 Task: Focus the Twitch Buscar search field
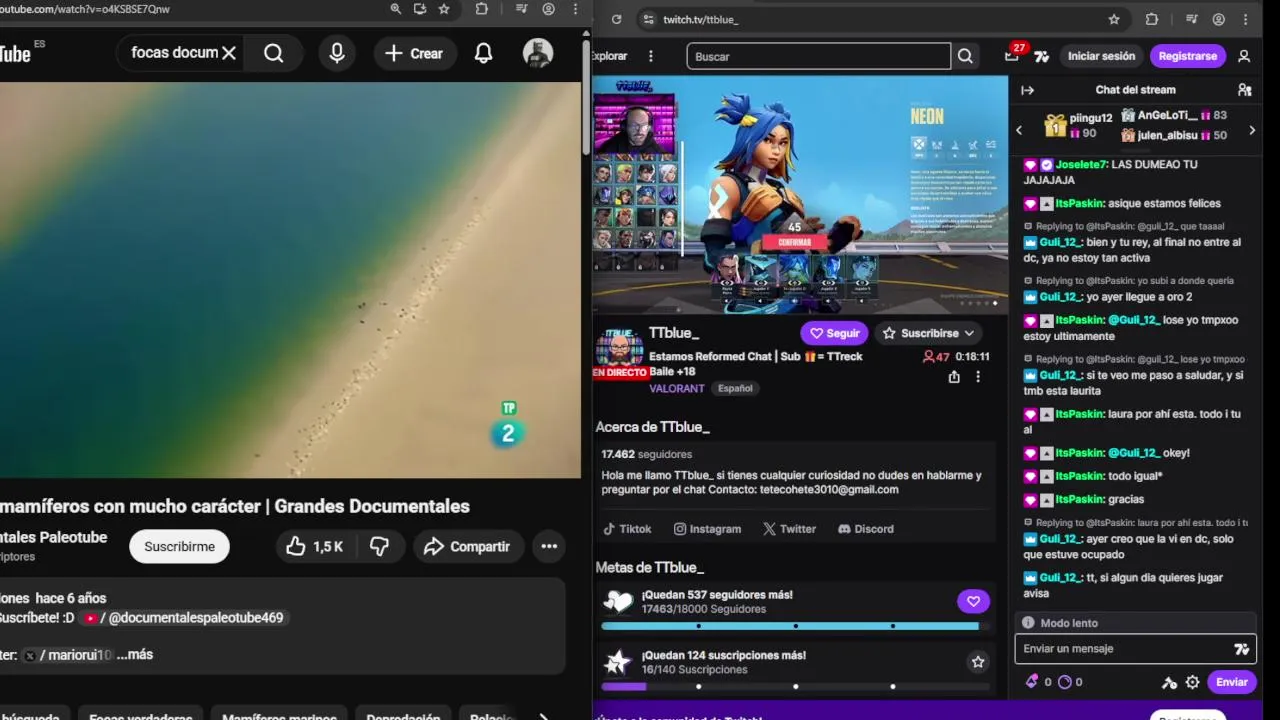pyautogui.click(x=818, y=56)
